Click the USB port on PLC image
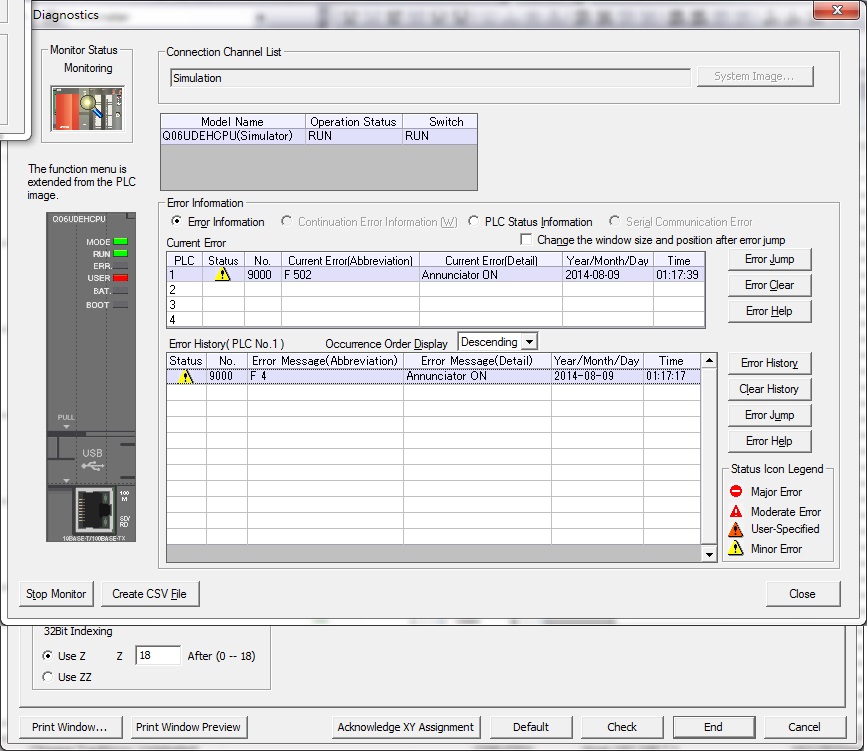Image resolution: width=867 pixels, height=751 pixels. (x=92, y=460)
